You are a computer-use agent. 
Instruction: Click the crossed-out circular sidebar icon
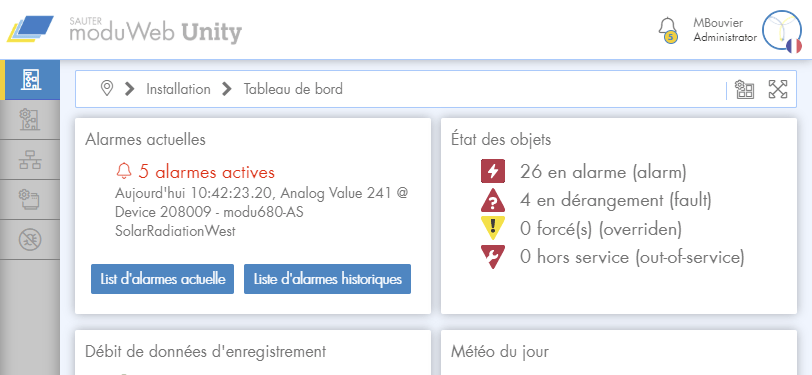[x=30, y=239]
